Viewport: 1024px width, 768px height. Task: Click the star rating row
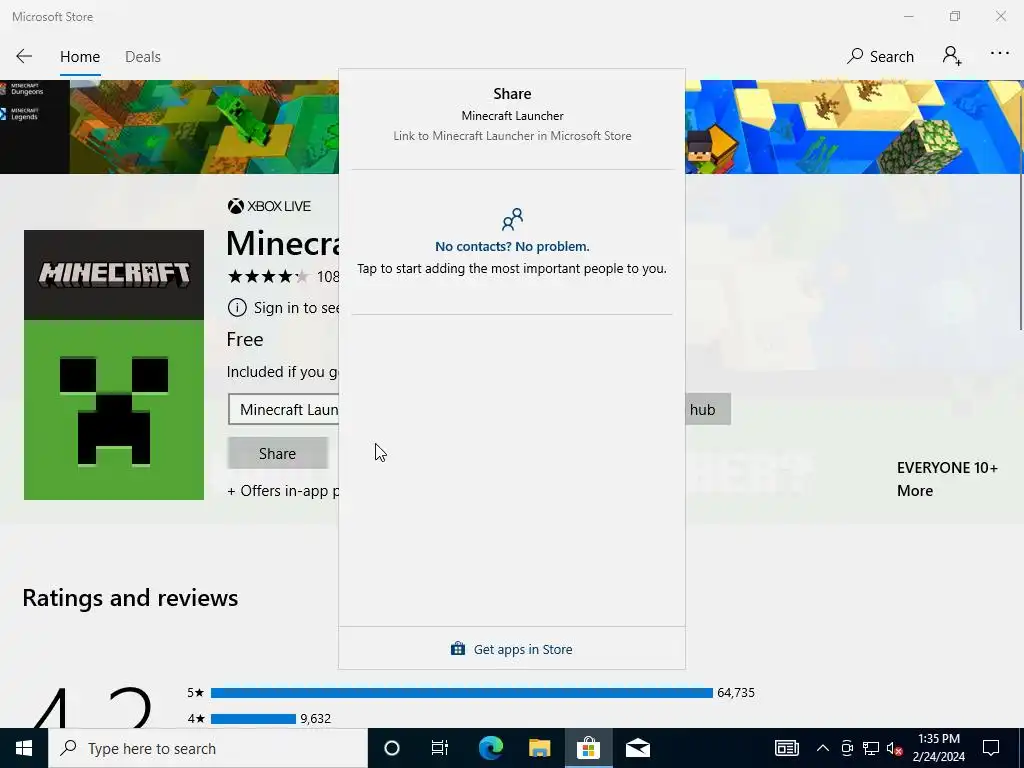coord(268,277)
